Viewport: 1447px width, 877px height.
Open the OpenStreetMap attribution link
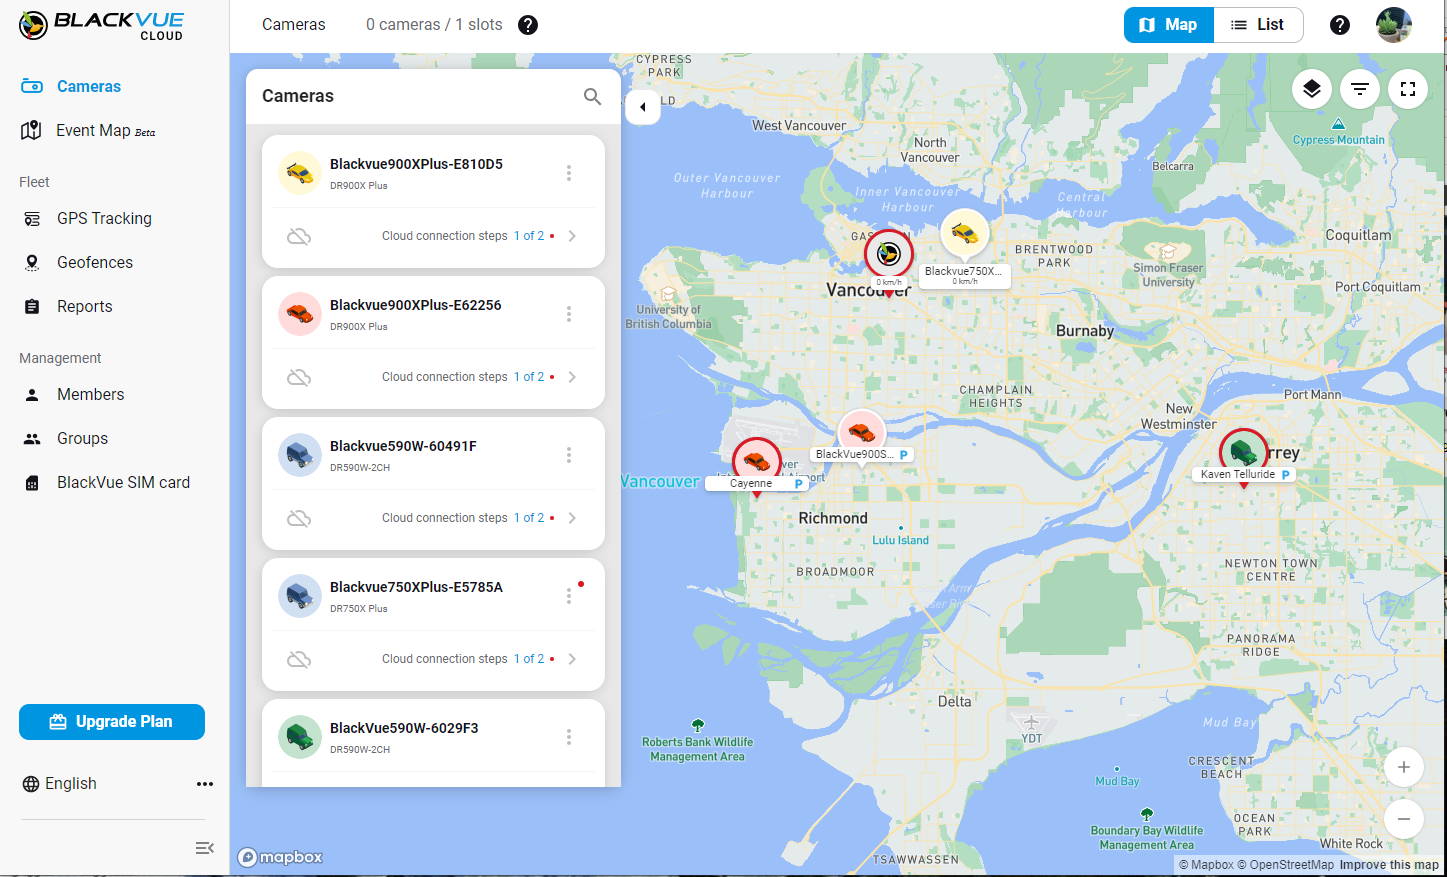[1285, 865]
